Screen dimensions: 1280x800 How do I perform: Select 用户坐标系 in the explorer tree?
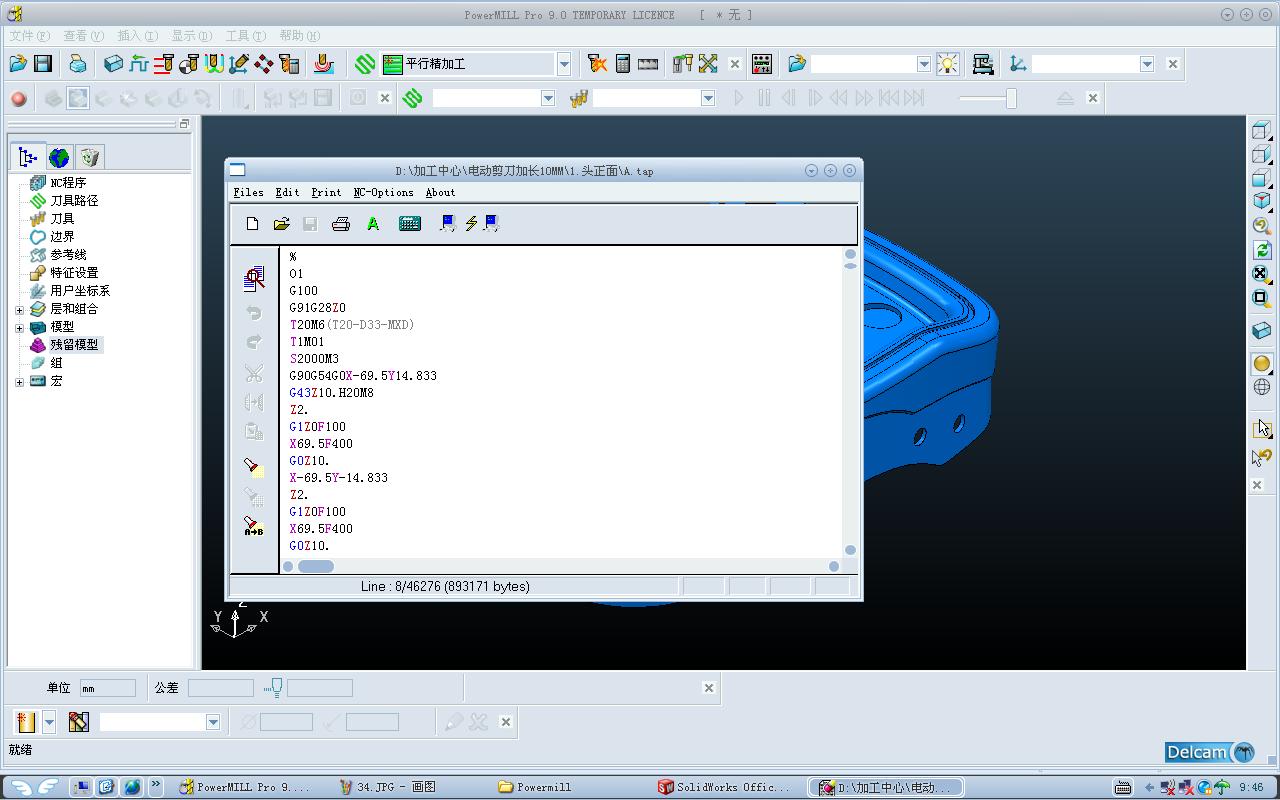[x=80, y=291]
